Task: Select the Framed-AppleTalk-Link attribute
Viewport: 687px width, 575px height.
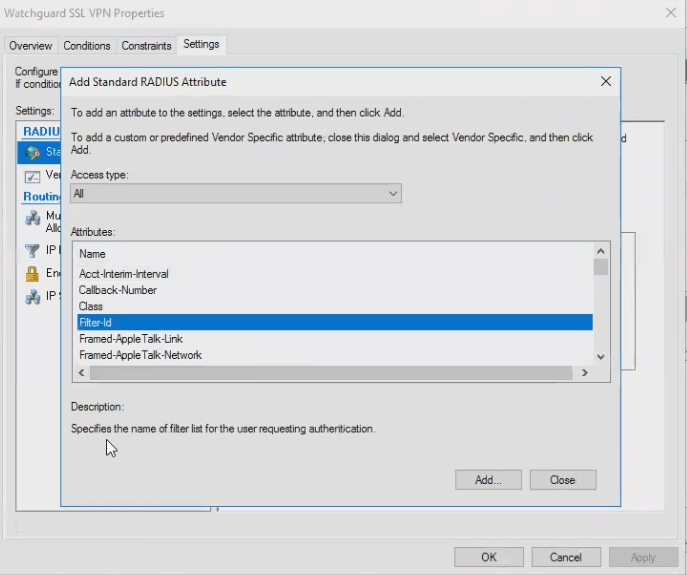Action: (x=131, y=339)
